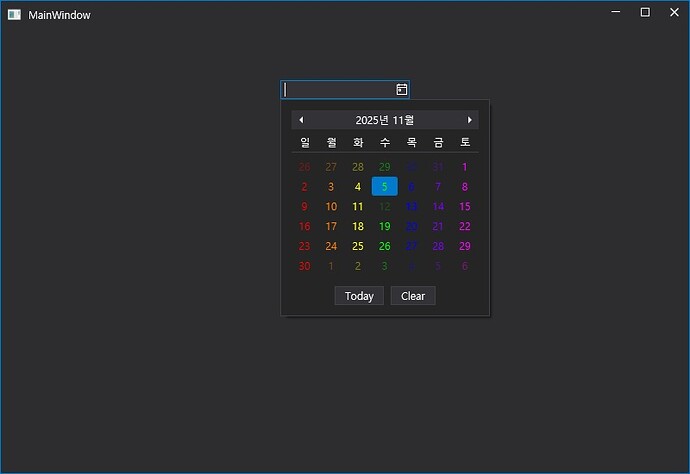Select November 9 in calendar
Image resolution: width=690 pixels, height=474 pixels.
pyautogui.click(x=305, y=206)
